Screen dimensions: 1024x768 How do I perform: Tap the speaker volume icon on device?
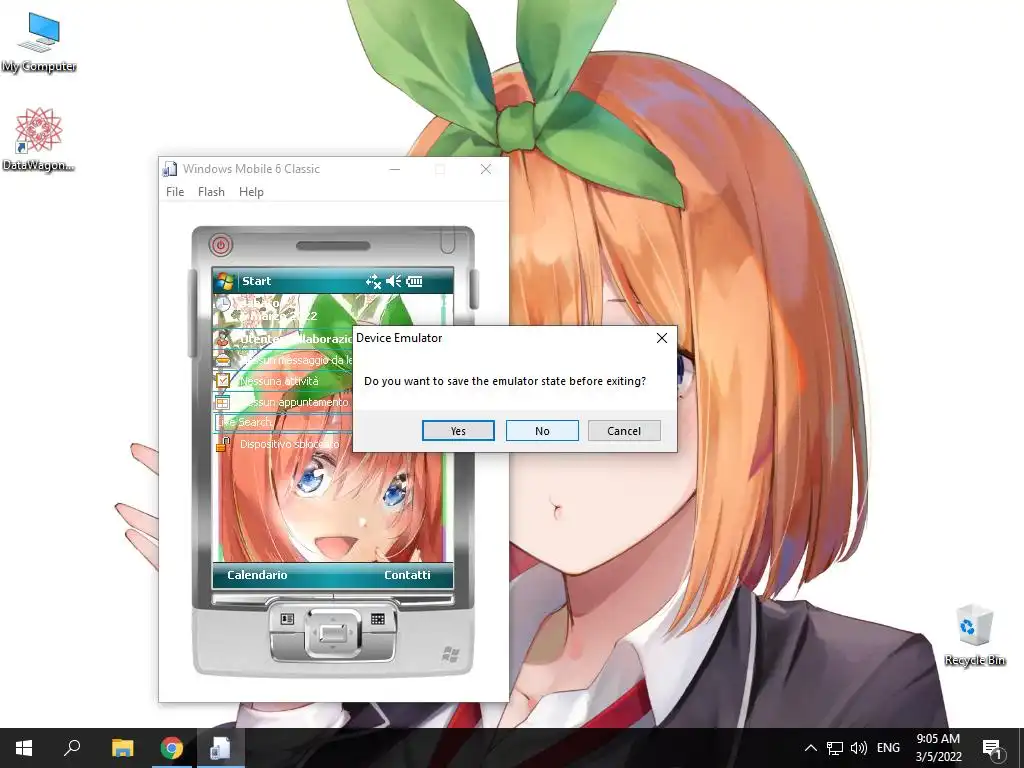point(394,281)
